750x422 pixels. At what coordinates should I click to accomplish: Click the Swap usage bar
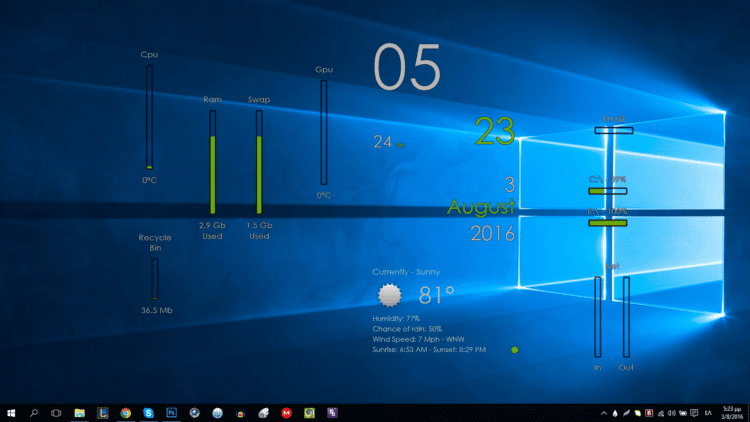[259, 162]
